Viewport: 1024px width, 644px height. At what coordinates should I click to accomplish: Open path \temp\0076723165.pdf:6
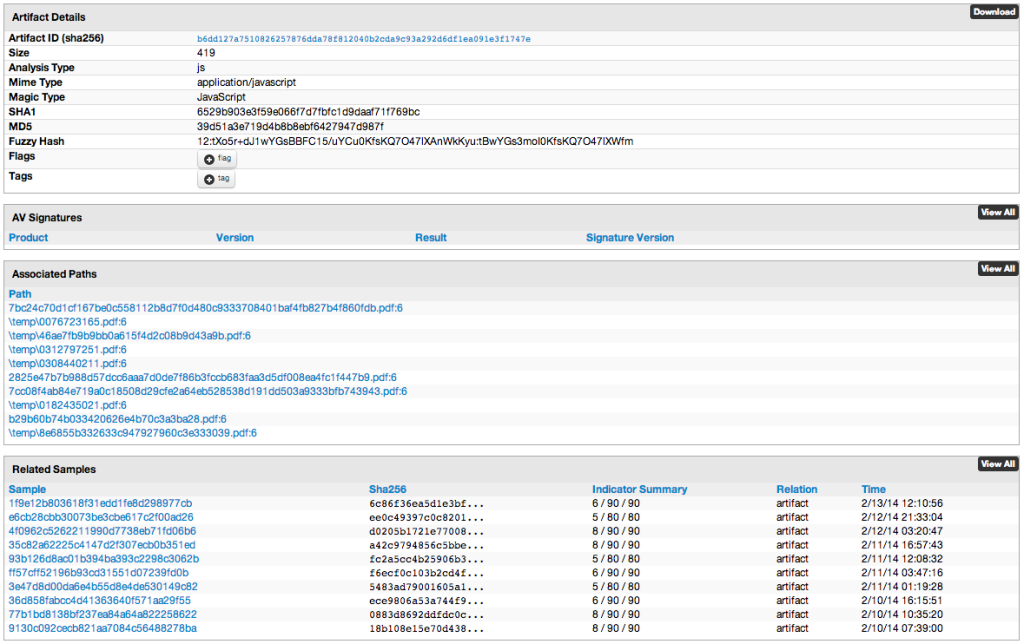click(x=68, y=322)
